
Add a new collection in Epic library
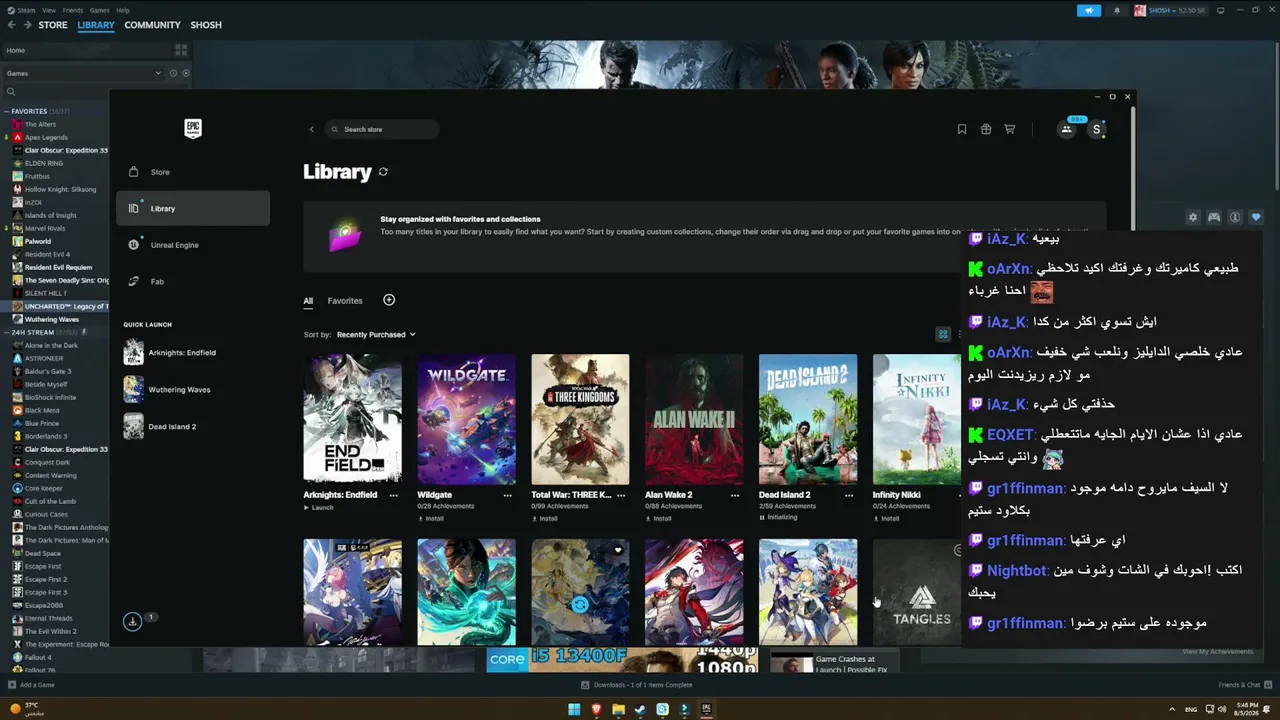[389, 300]
